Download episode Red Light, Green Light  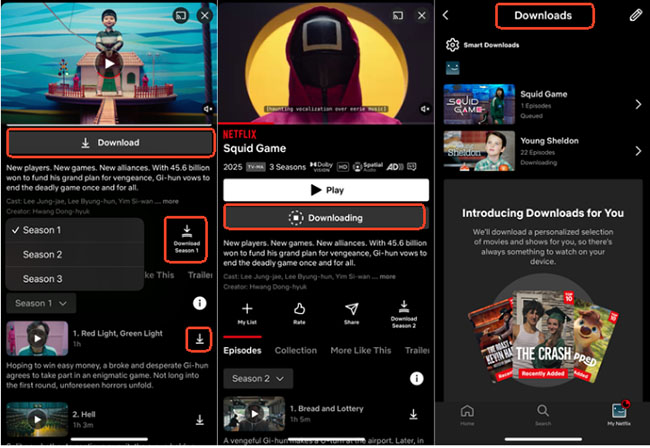[x=199, y=339]
